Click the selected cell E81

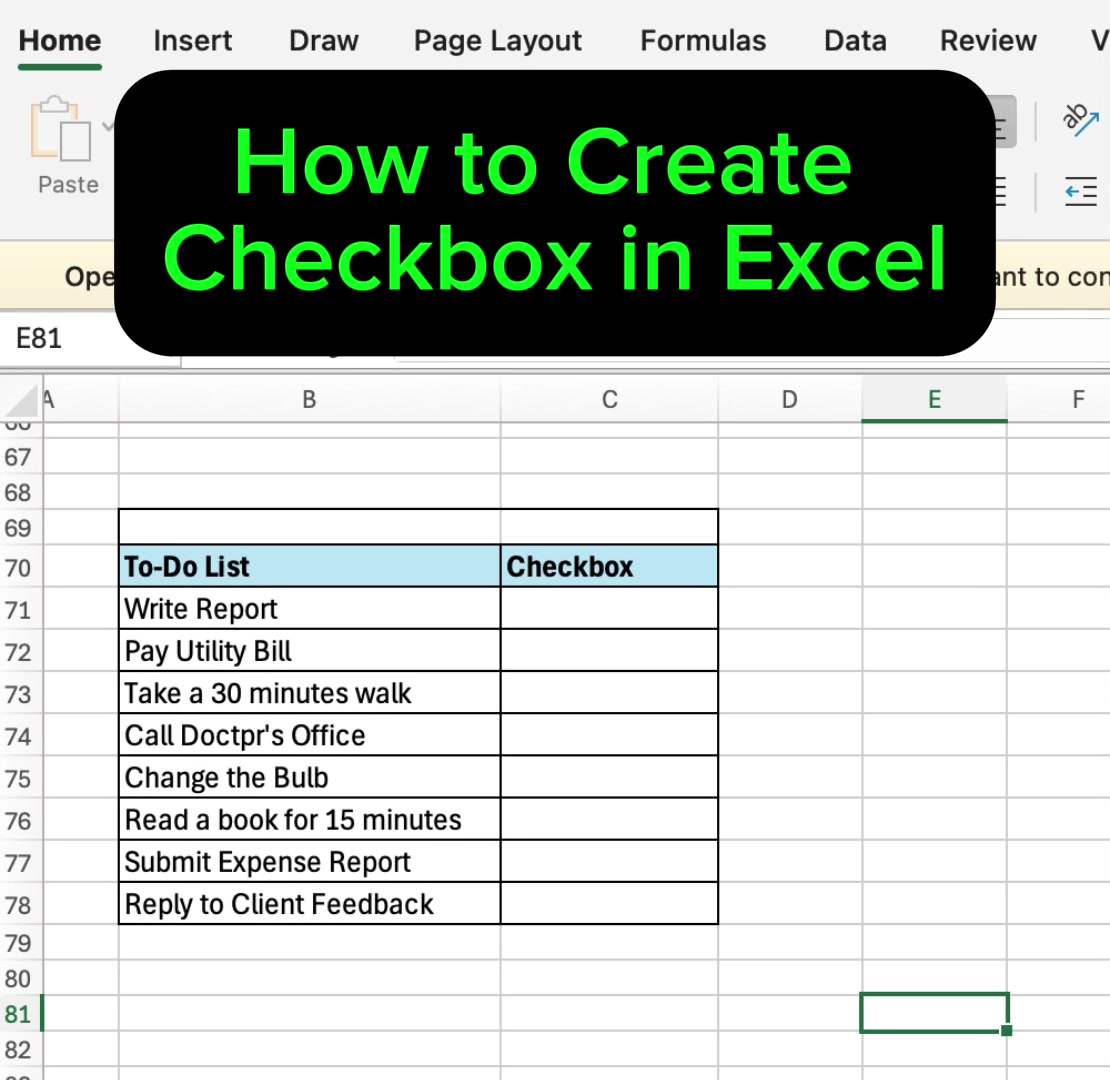(x=934, y=1013)
